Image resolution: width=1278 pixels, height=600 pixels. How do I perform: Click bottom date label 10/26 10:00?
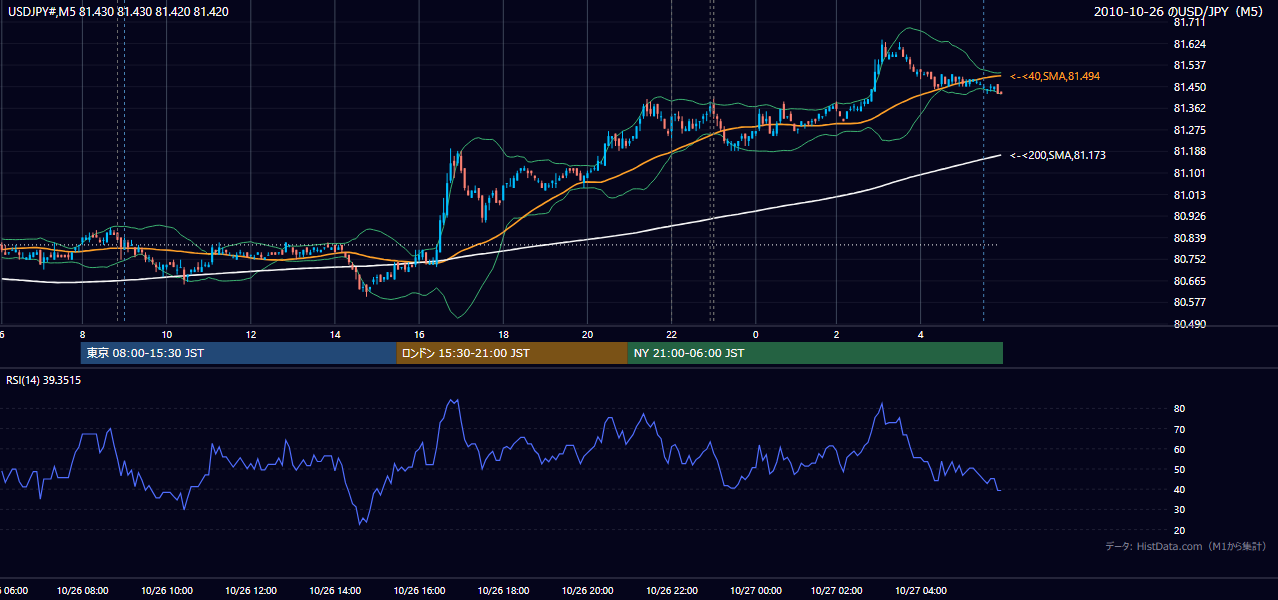click(167, 590)
